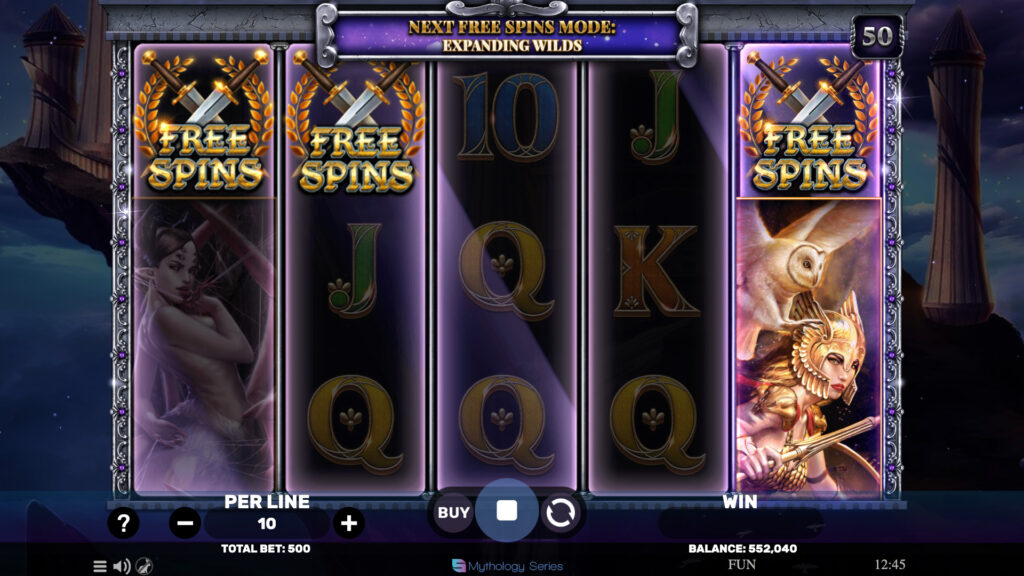This screenshot has width=1024, height=576.
Task: Mute the sound with the speaker icon
Action: tap(121, 566)
